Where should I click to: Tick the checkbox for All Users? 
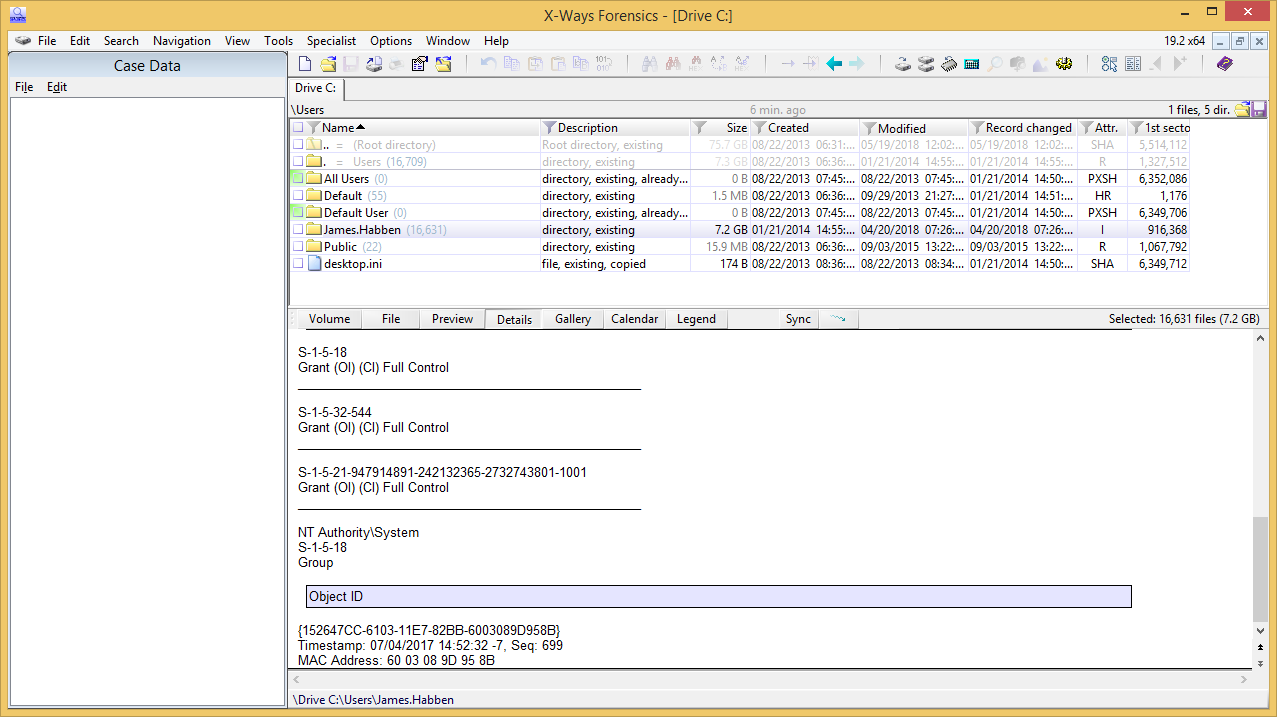298,179
